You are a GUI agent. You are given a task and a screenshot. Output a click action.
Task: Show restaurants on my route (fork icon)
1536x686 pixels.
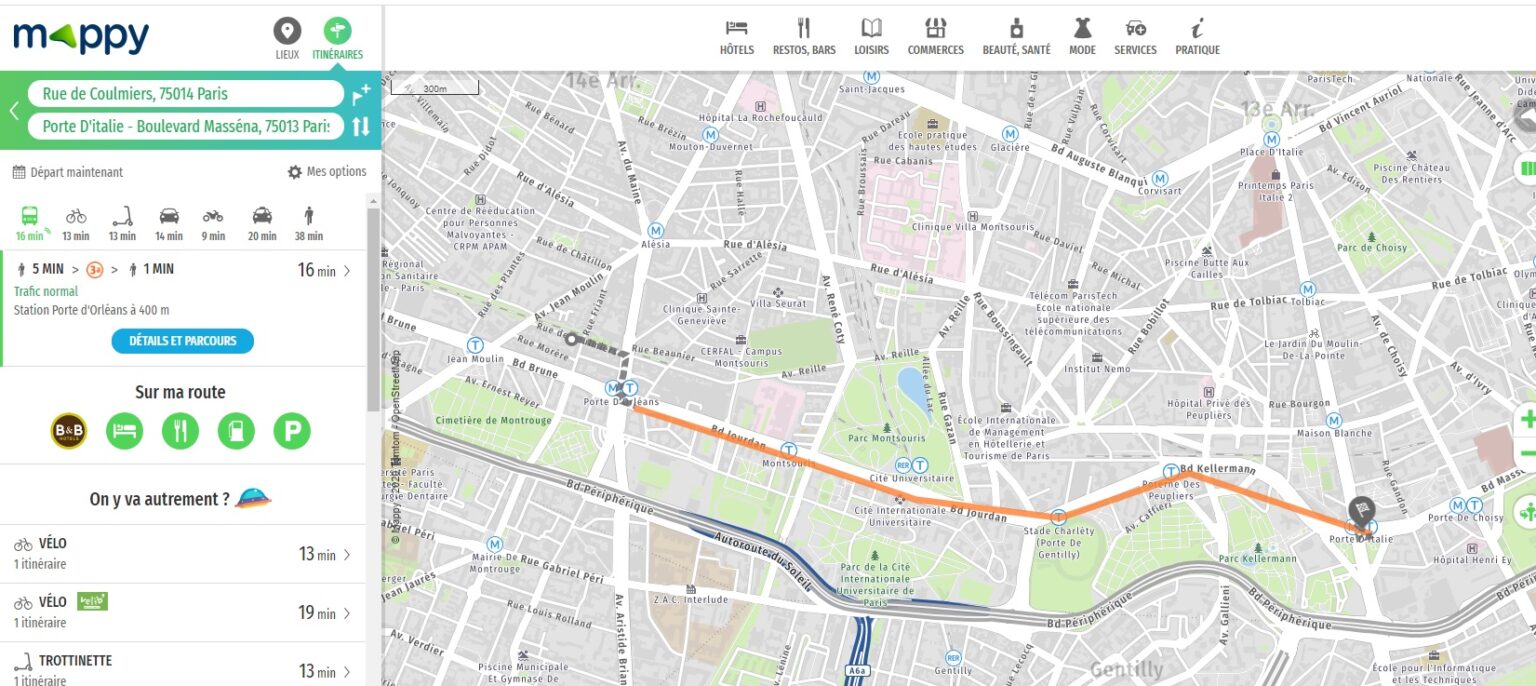[x=181, y=431]
